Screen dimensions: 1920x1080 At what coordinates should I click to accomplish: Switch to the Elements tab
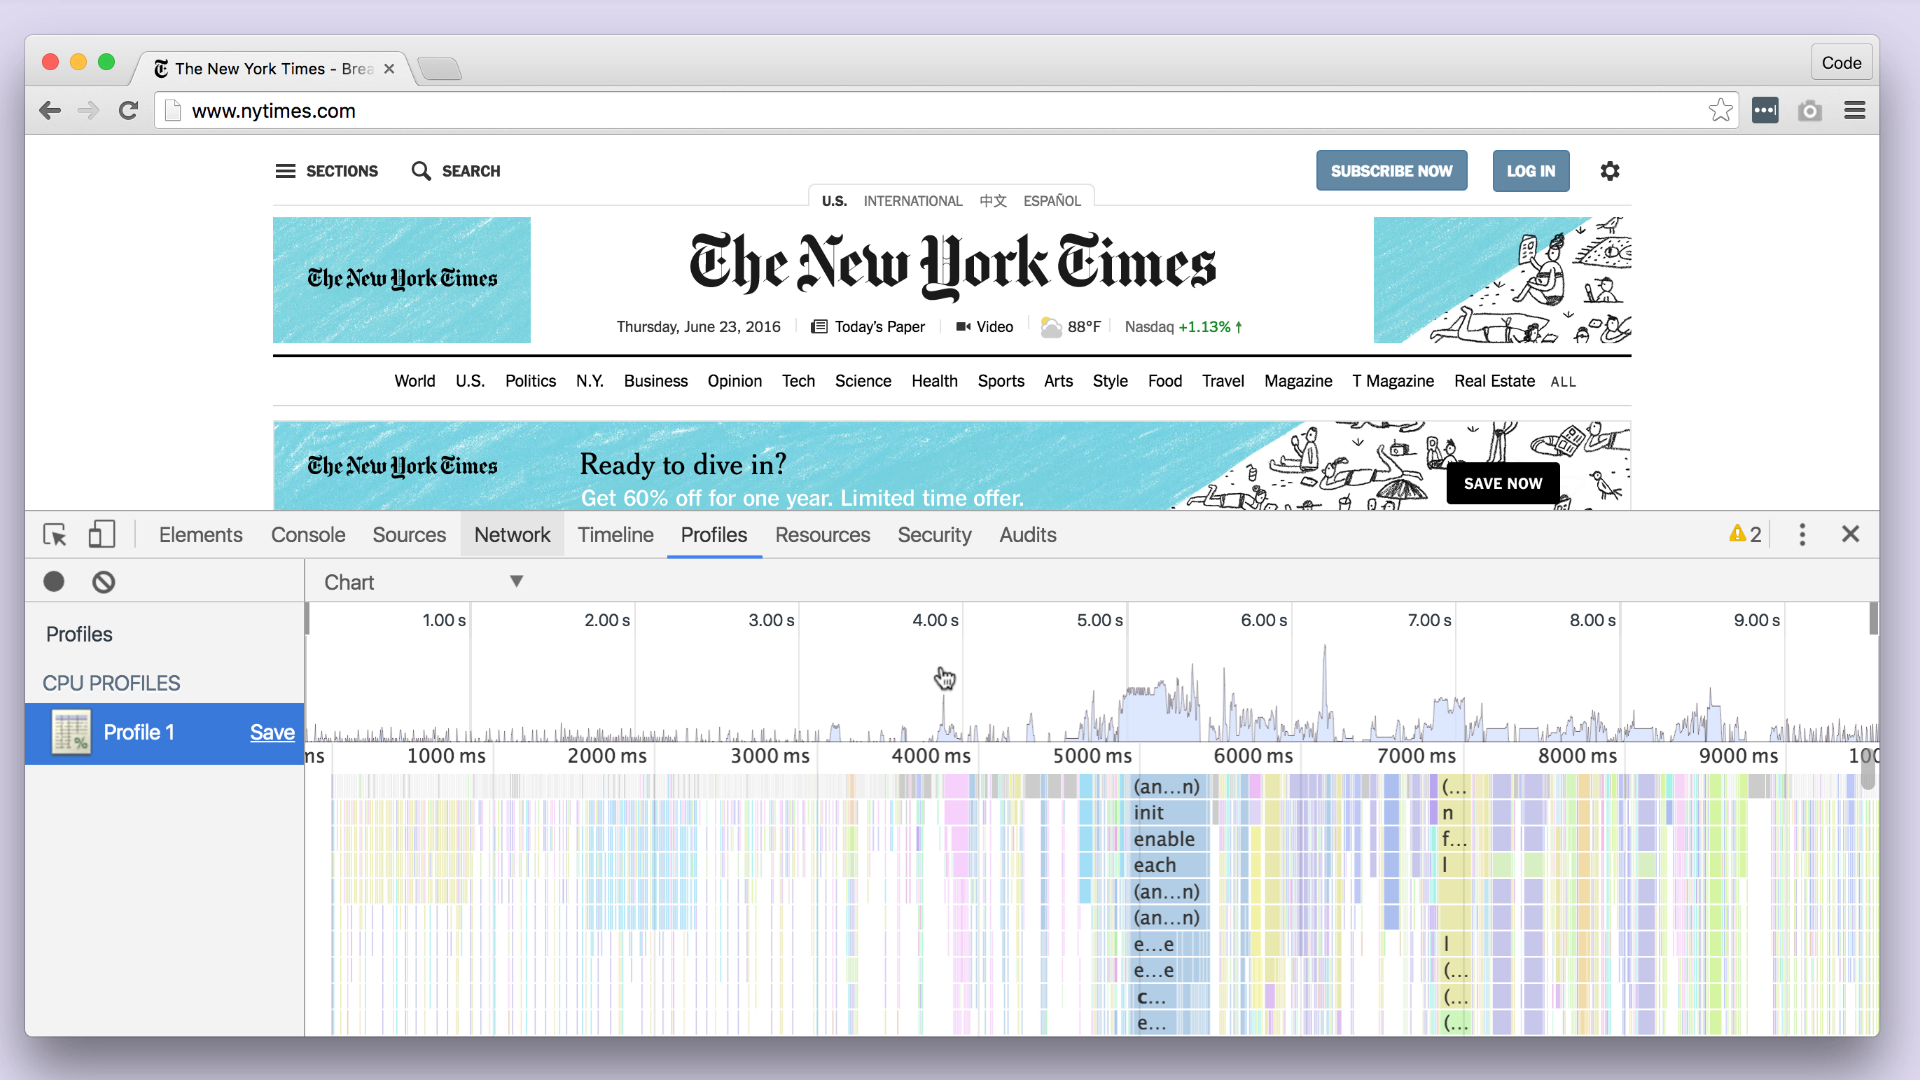tap(201, 535)
